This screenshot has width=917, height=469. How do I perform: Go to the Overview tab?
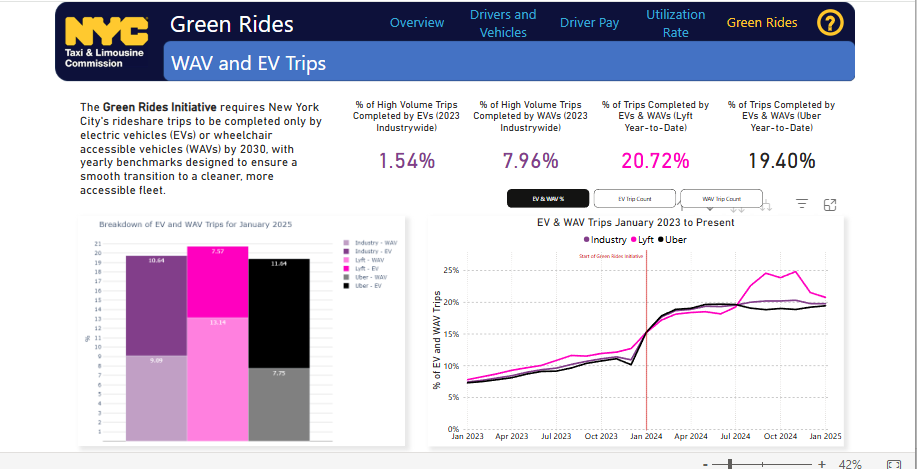(x=417, y=23)
